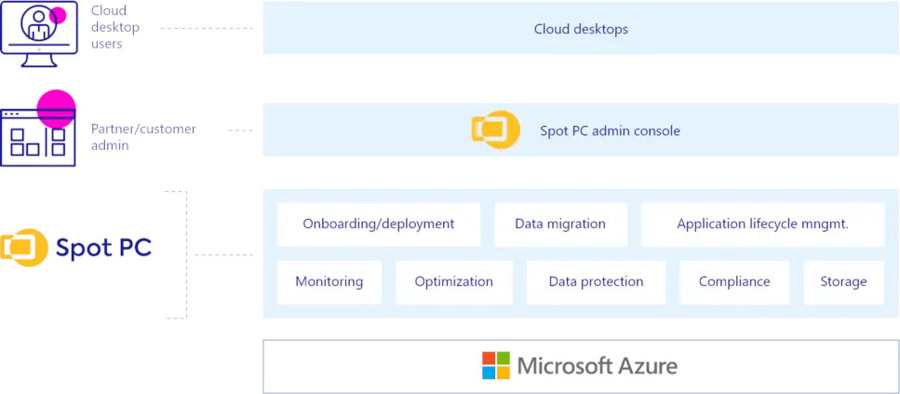Pick the Optimization box
The height and width of the screenshot is (394, 900).
(453, 282)
